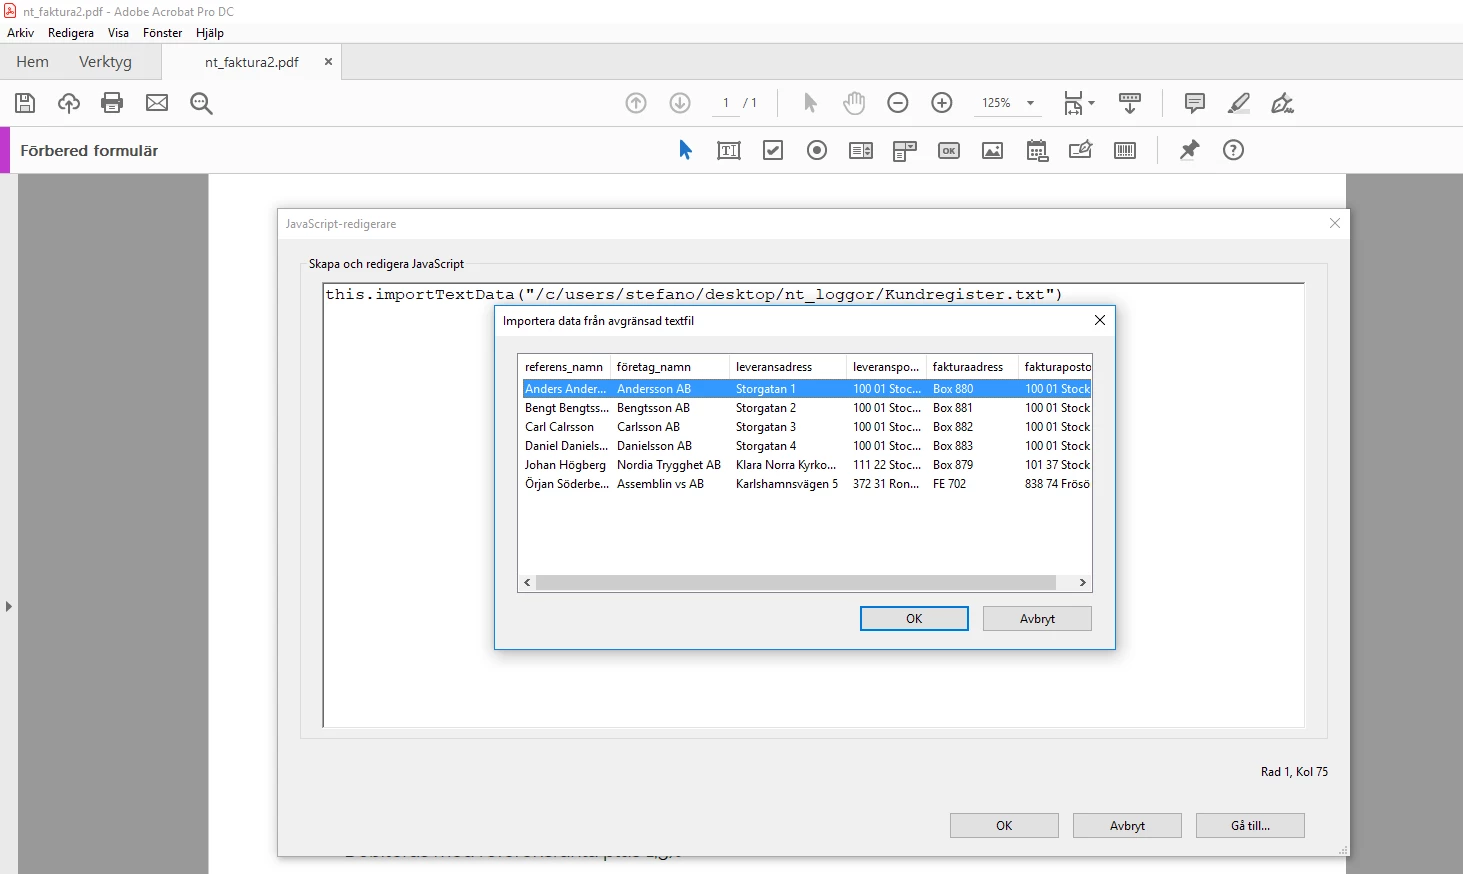Go to previous page arrow icon
The width and height of the screenshot is (1463, 874).
pos(636,103)
